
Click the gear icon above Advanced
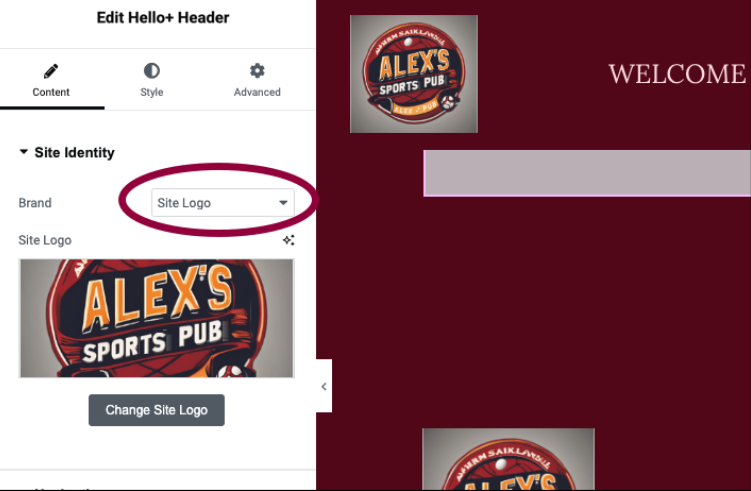257,71
